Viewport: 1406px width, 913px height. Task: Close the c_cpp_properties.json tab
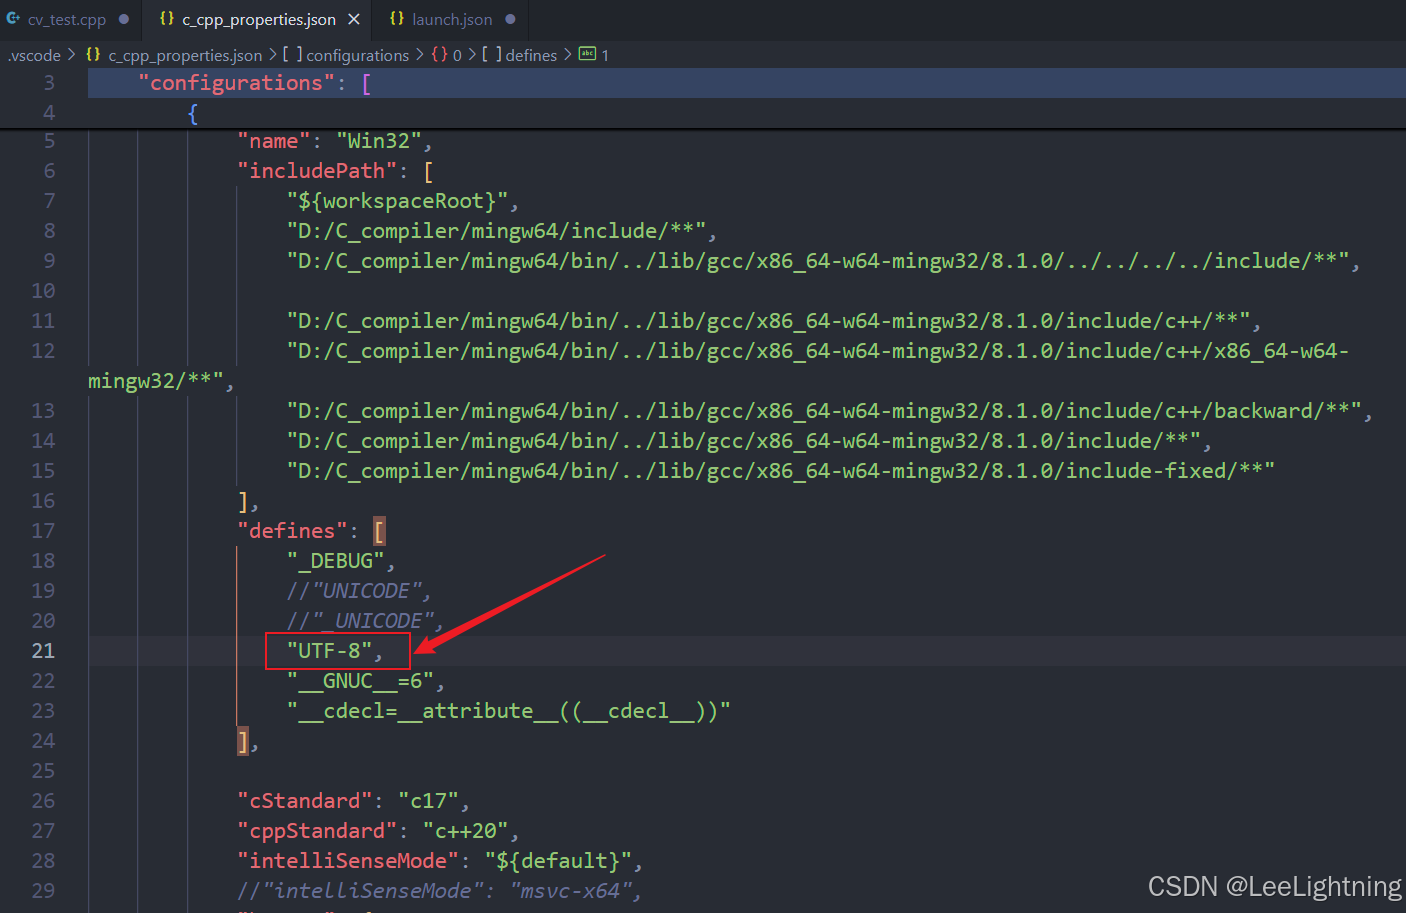(354, 18)
